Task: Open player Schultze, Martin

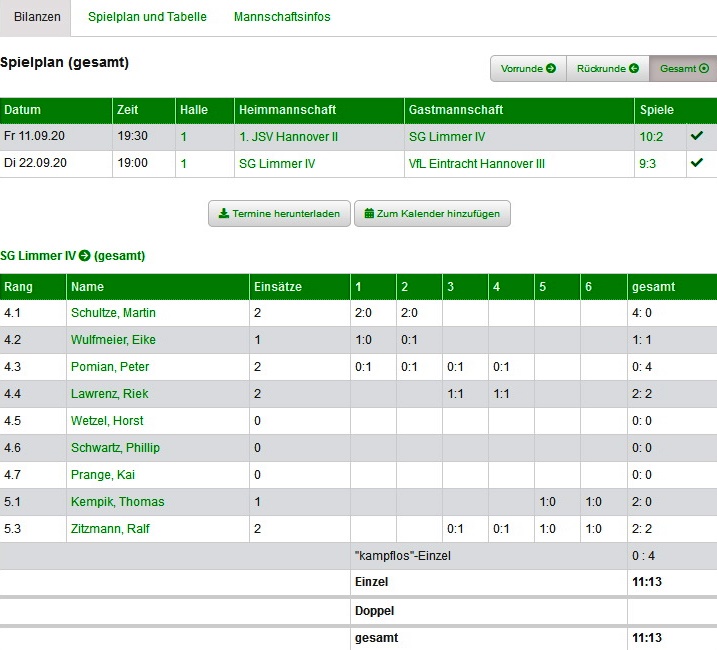Action: click(x=113, y=313)
